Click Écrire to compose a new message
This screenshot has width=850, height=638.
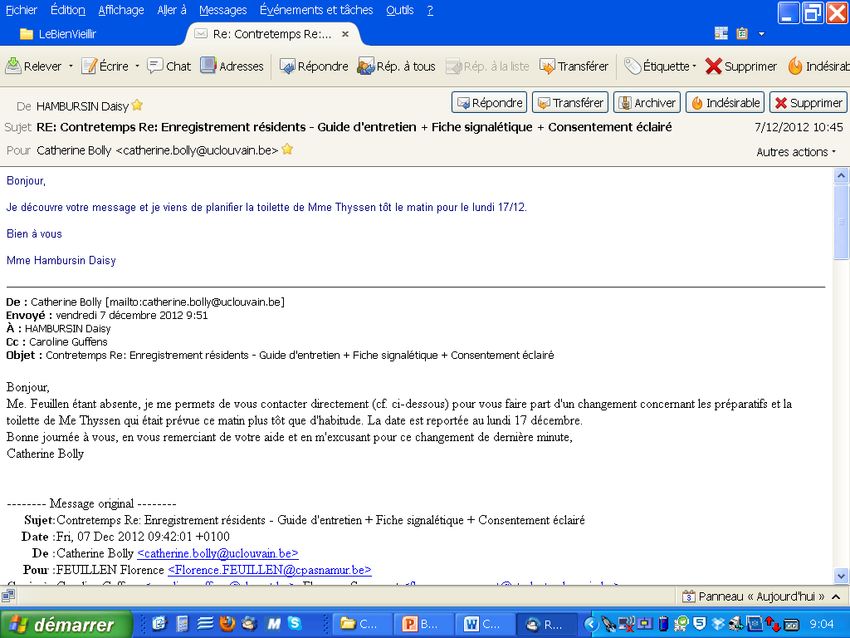(105, 66)
